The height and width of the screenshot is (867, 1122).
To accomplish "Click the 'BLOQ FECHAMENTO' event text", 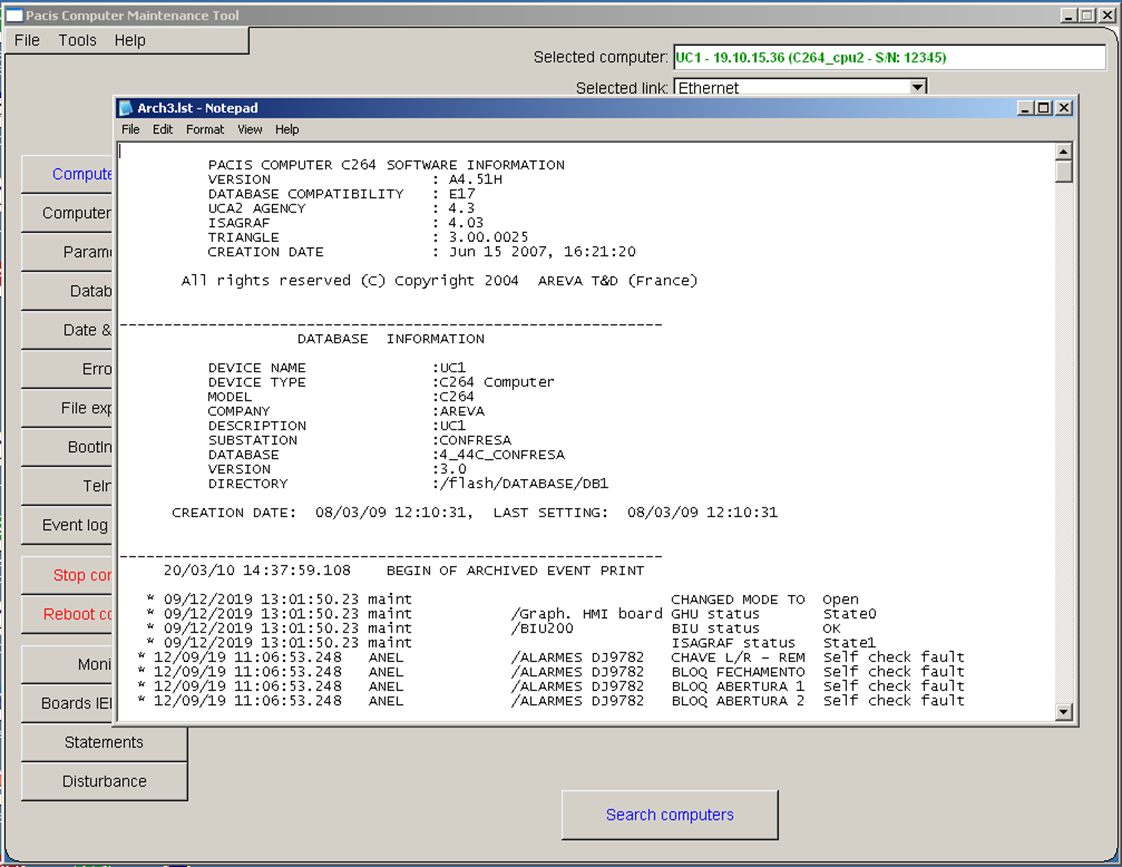I will [x=738, y=672].
